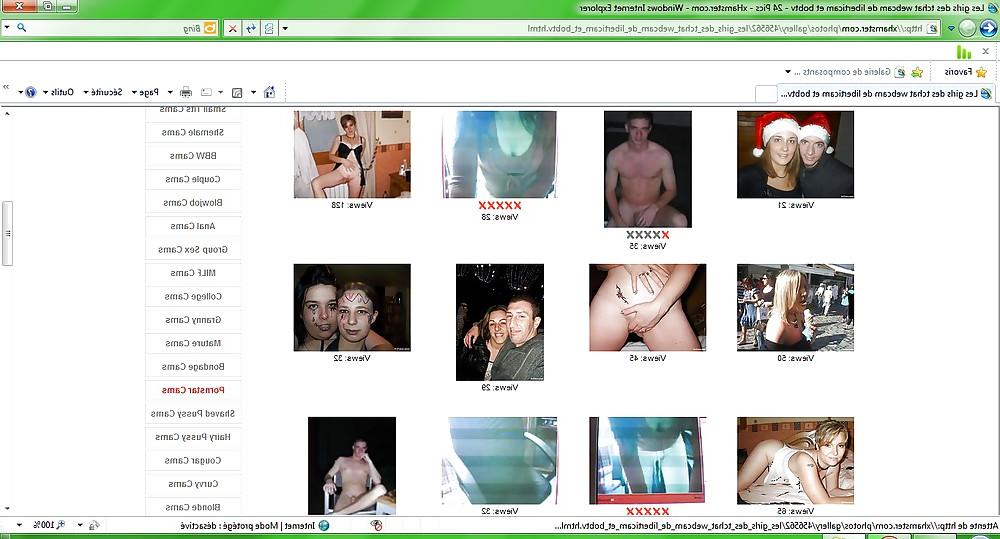Open the zoom level dropdown arrow
This screenshot has width=1000, height=539.
pos(19,525)
